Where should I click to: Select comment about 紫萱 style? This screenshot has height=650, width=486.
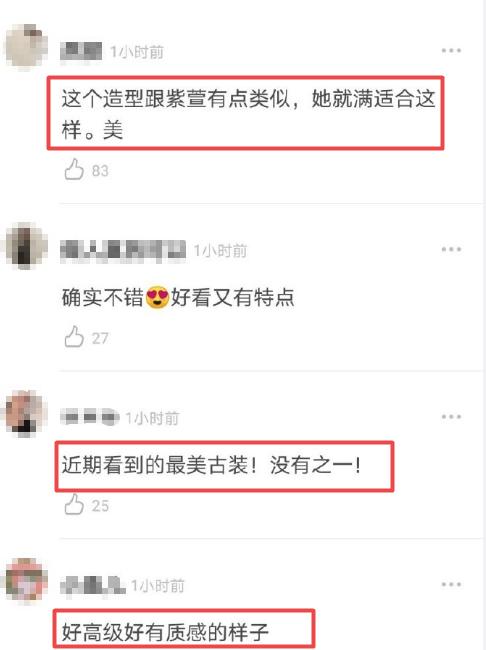point(248,114)
